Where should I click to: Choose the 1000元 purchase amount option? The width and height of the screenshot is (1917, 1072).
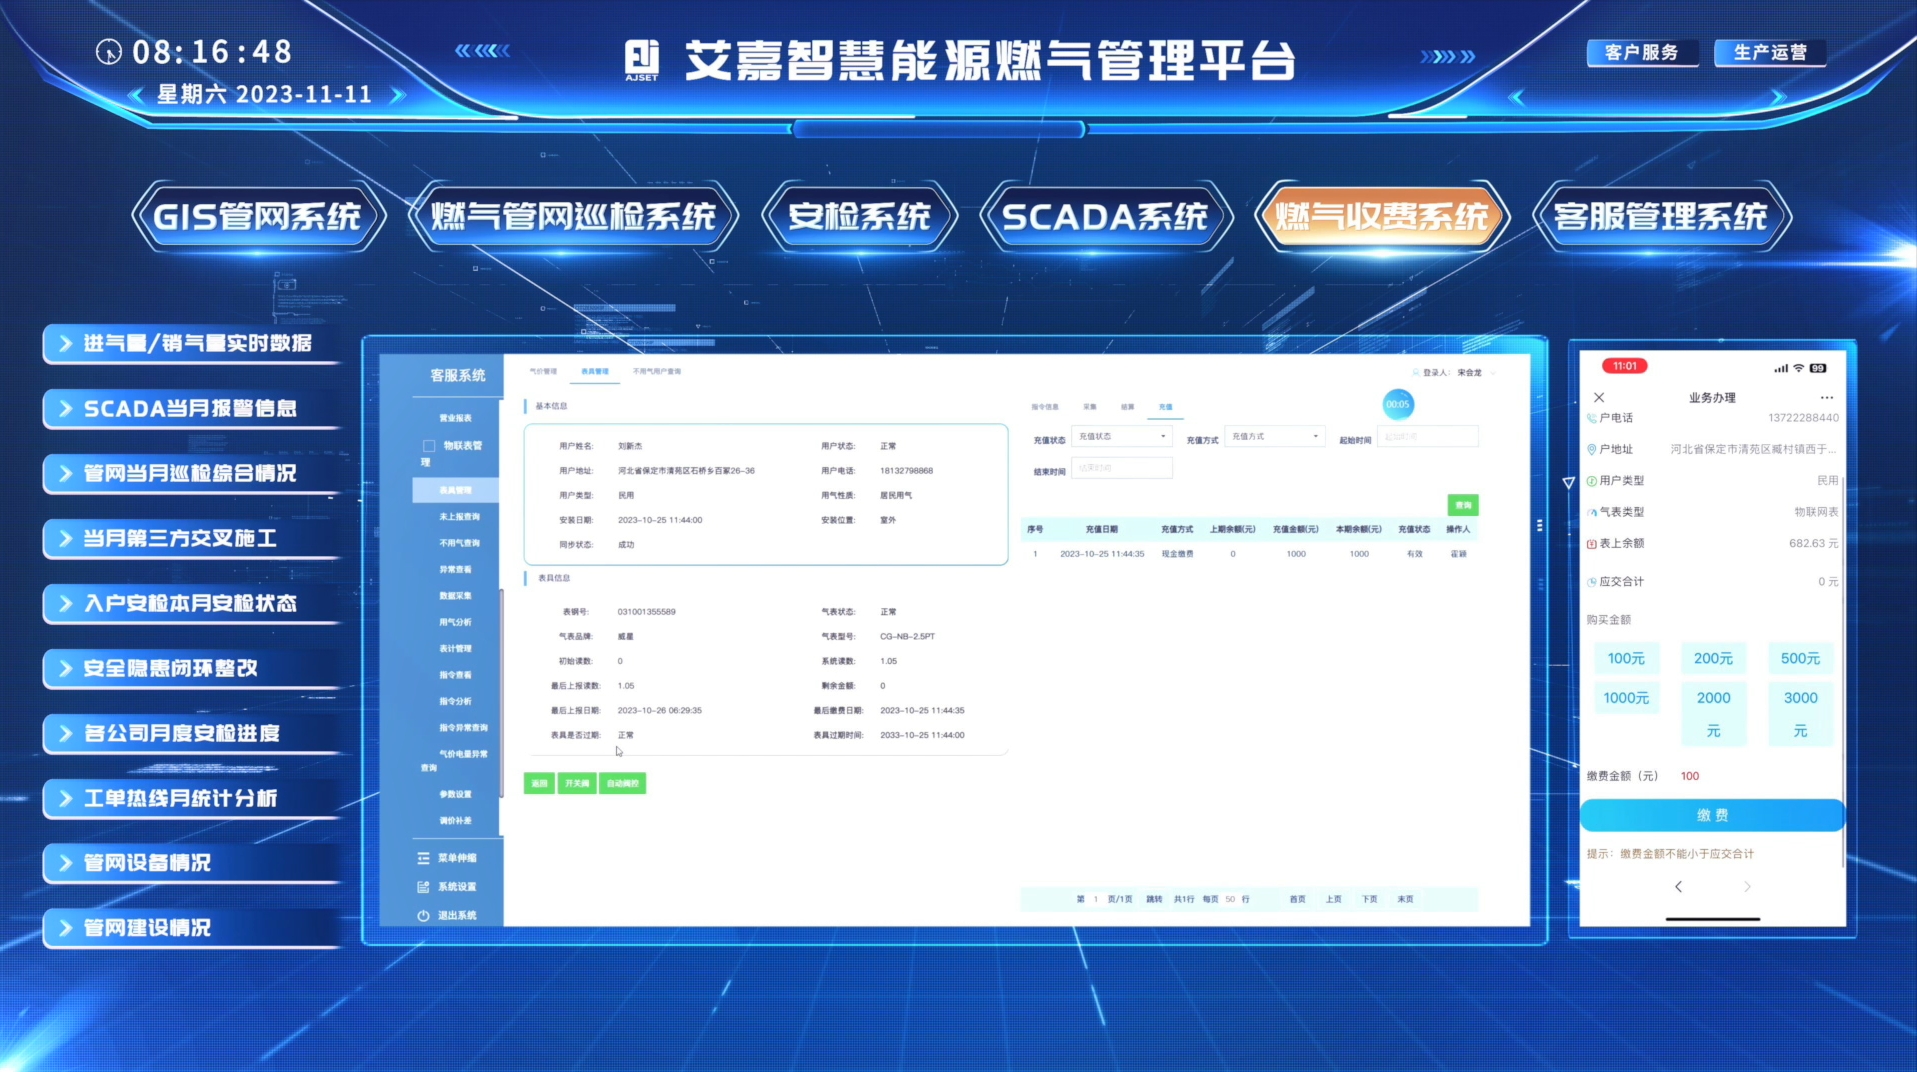tap(1625, 698)
